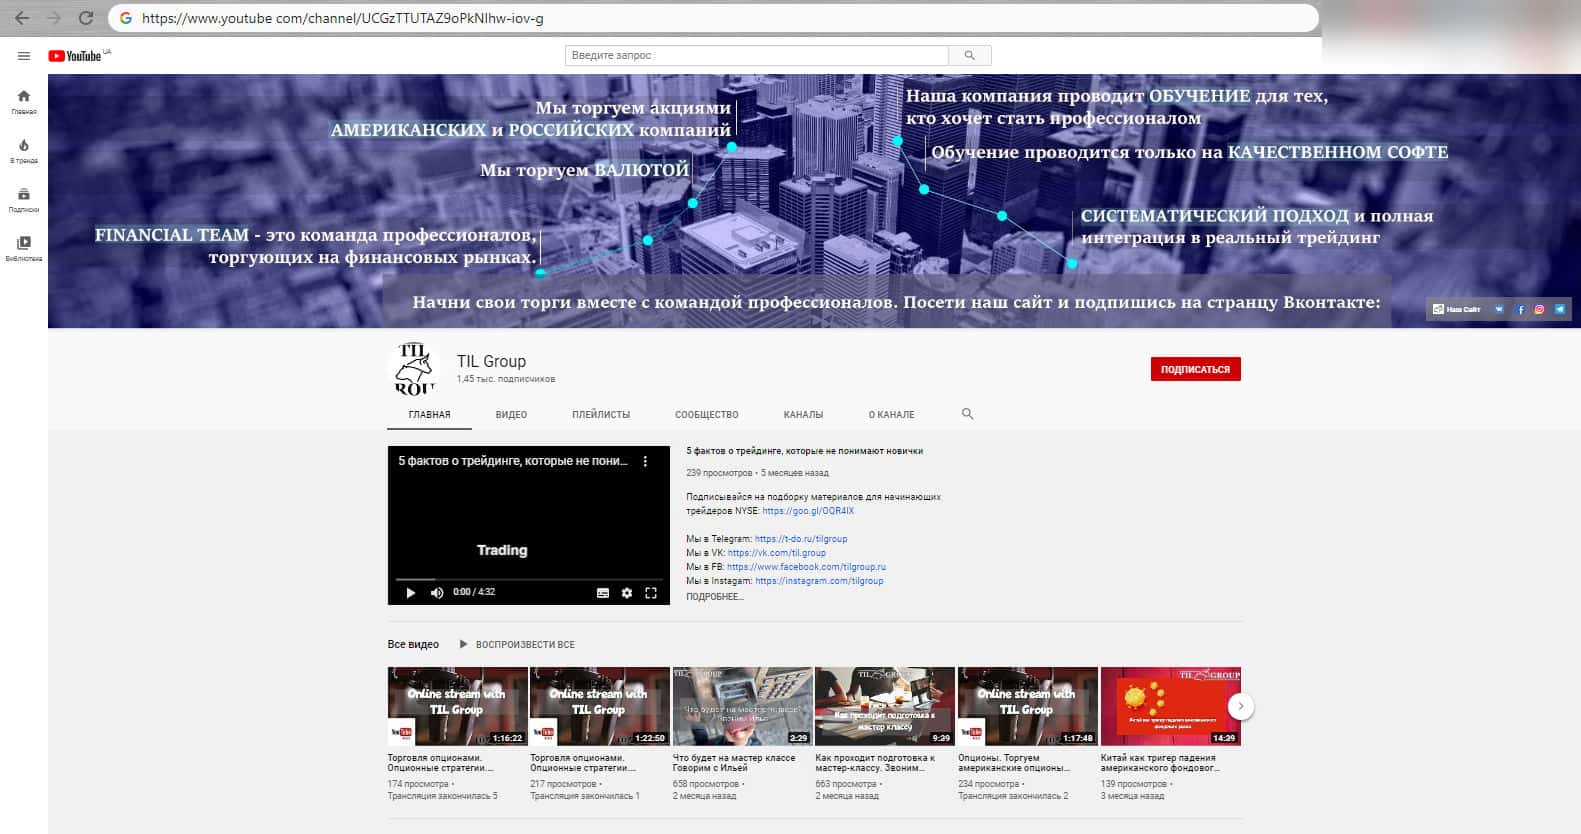
Task: Switch to the Видео channel tab
Action: [511, 415]
